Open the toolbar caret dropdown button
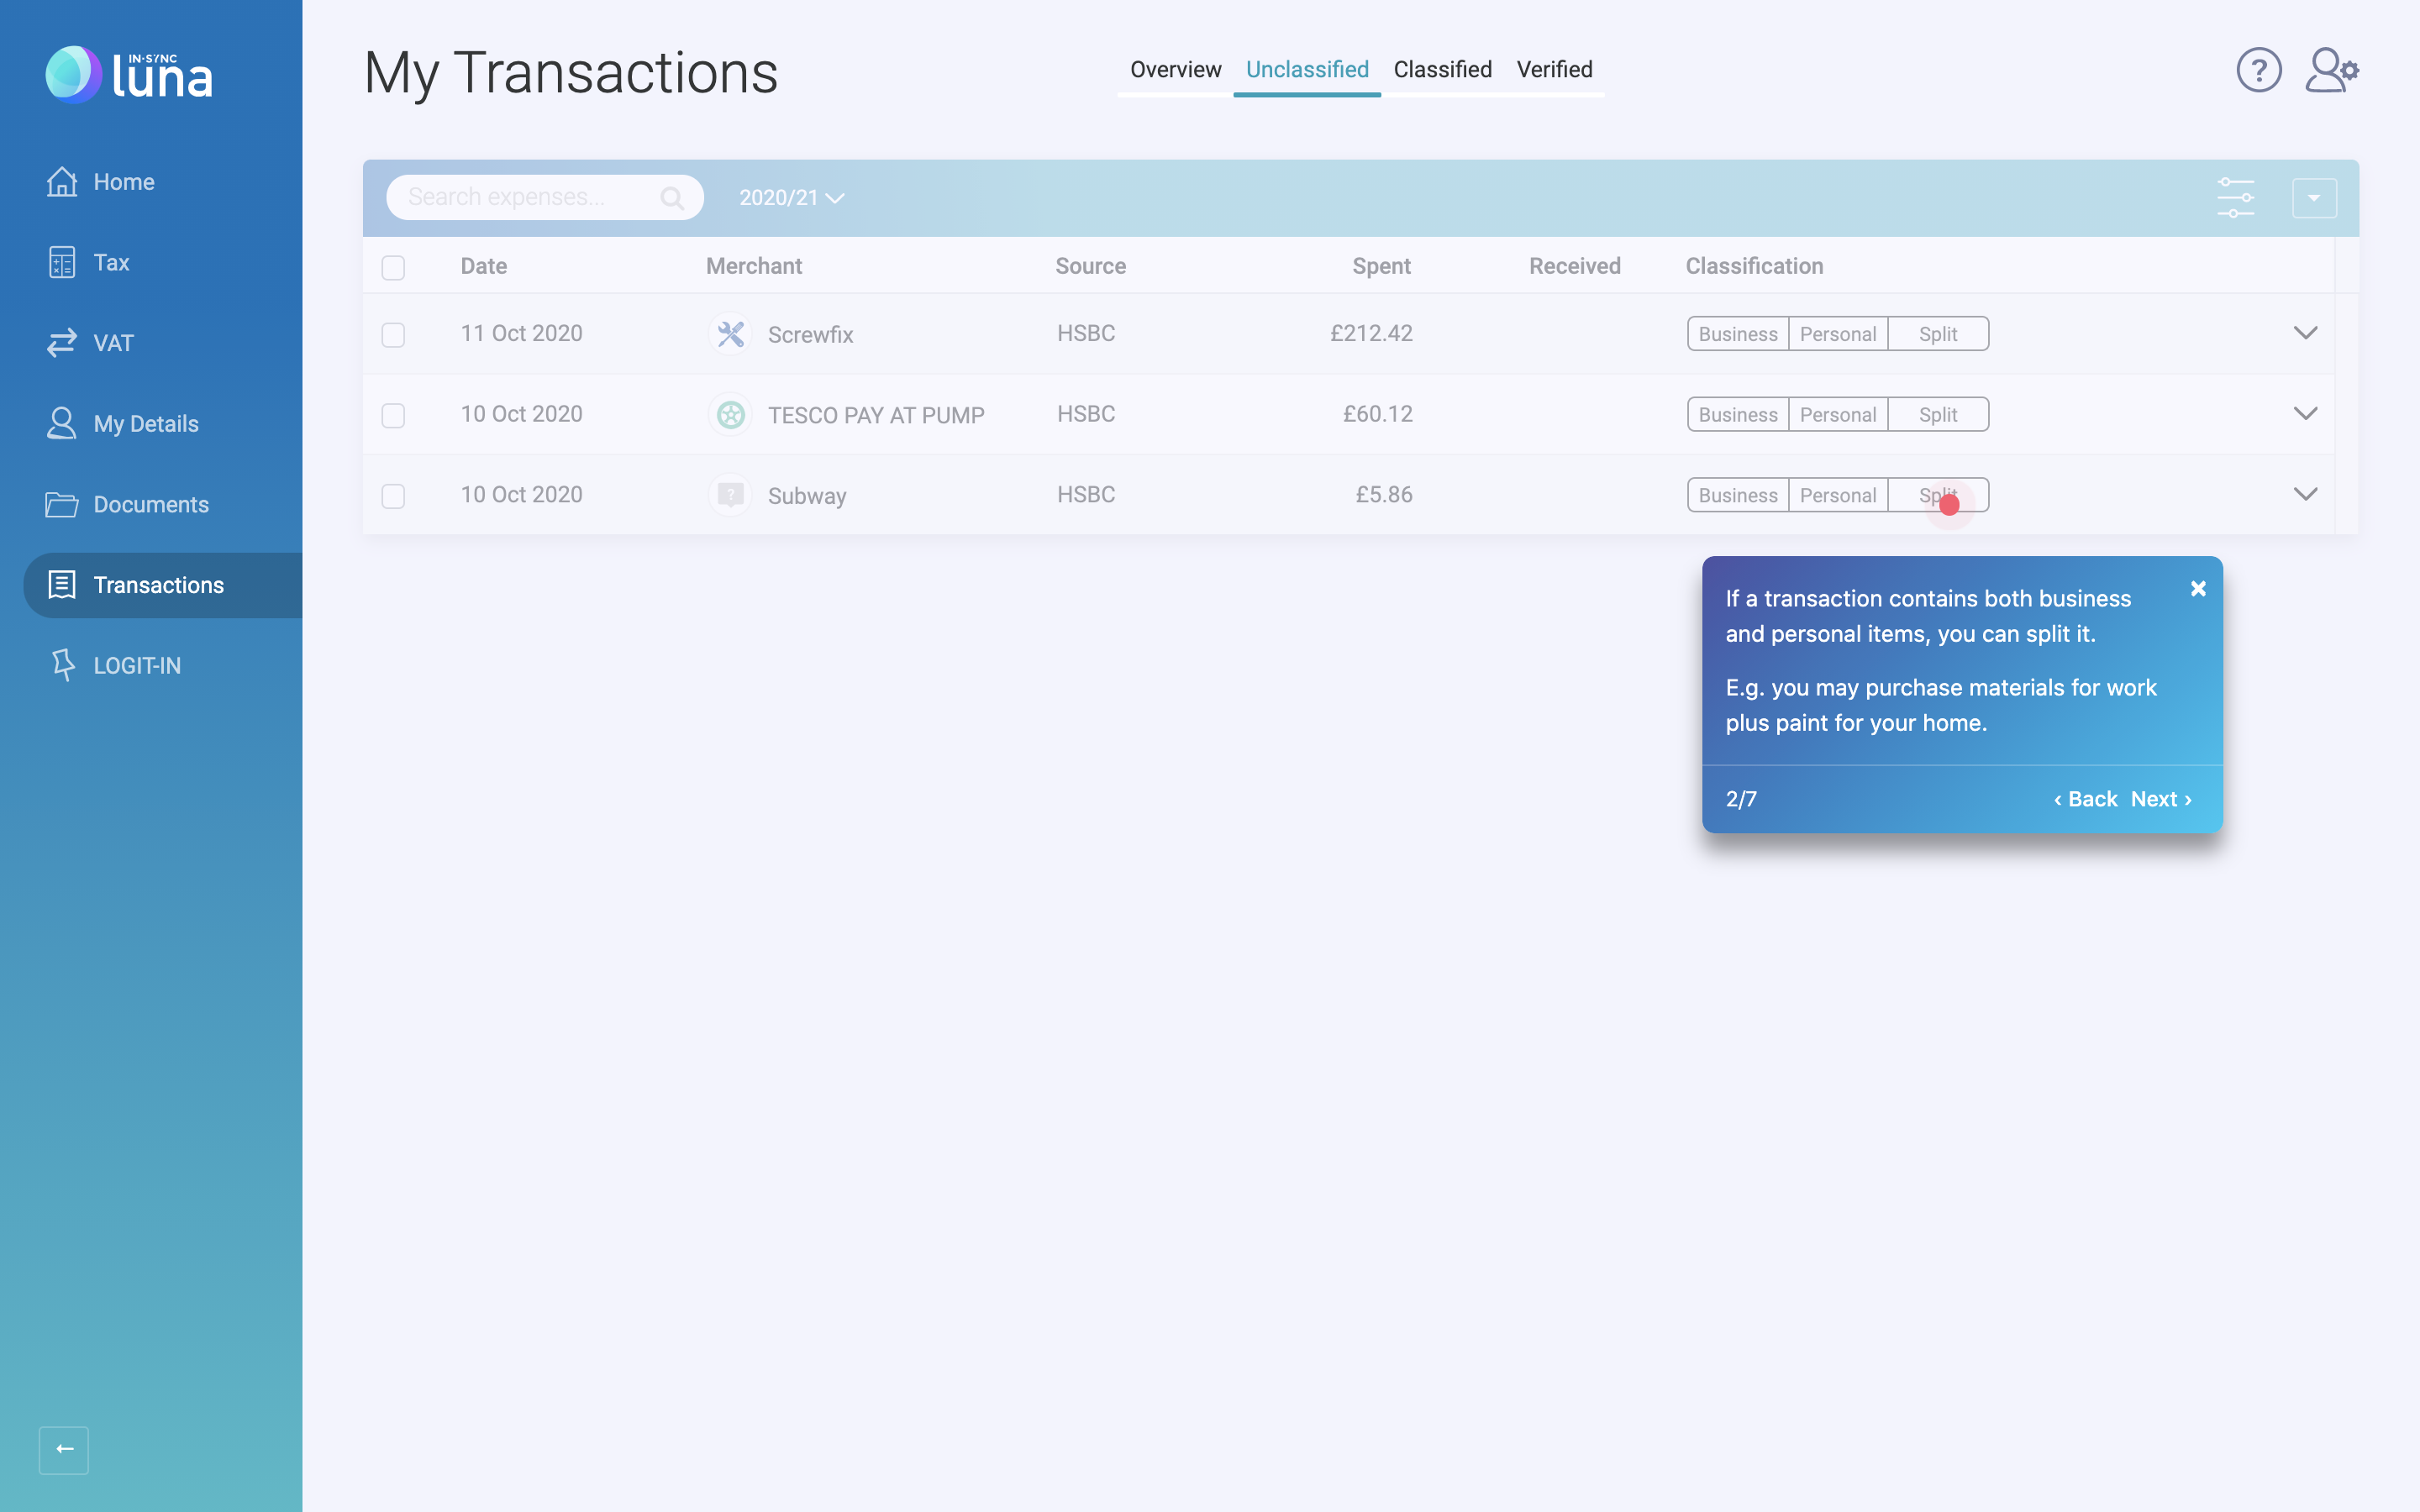 click(2314, 198)
